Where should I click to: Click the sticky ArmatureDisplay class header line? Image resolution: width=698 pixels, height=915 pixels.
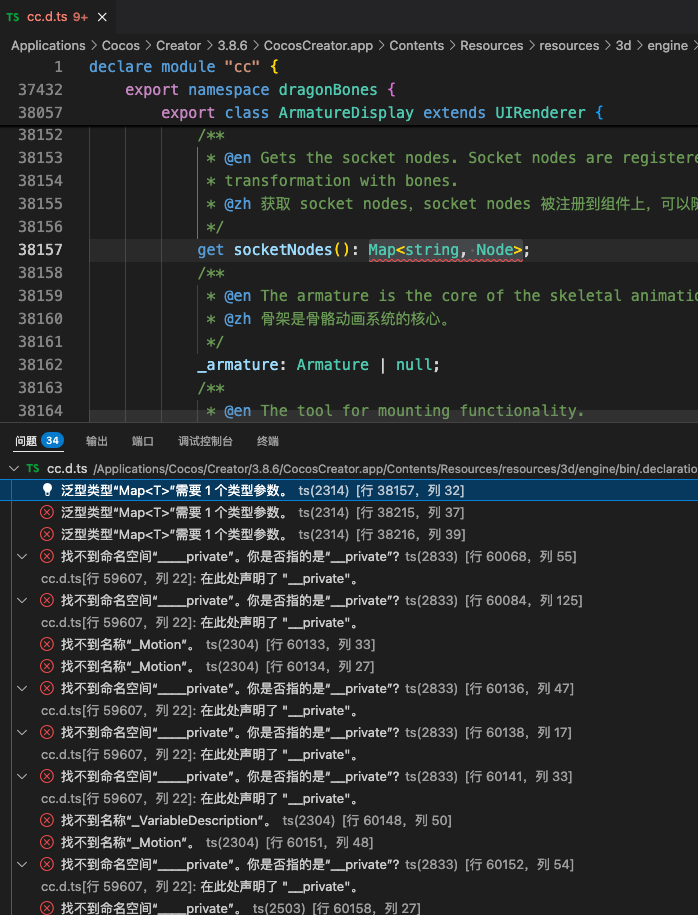pyautogui.click(x=380, y=113)
